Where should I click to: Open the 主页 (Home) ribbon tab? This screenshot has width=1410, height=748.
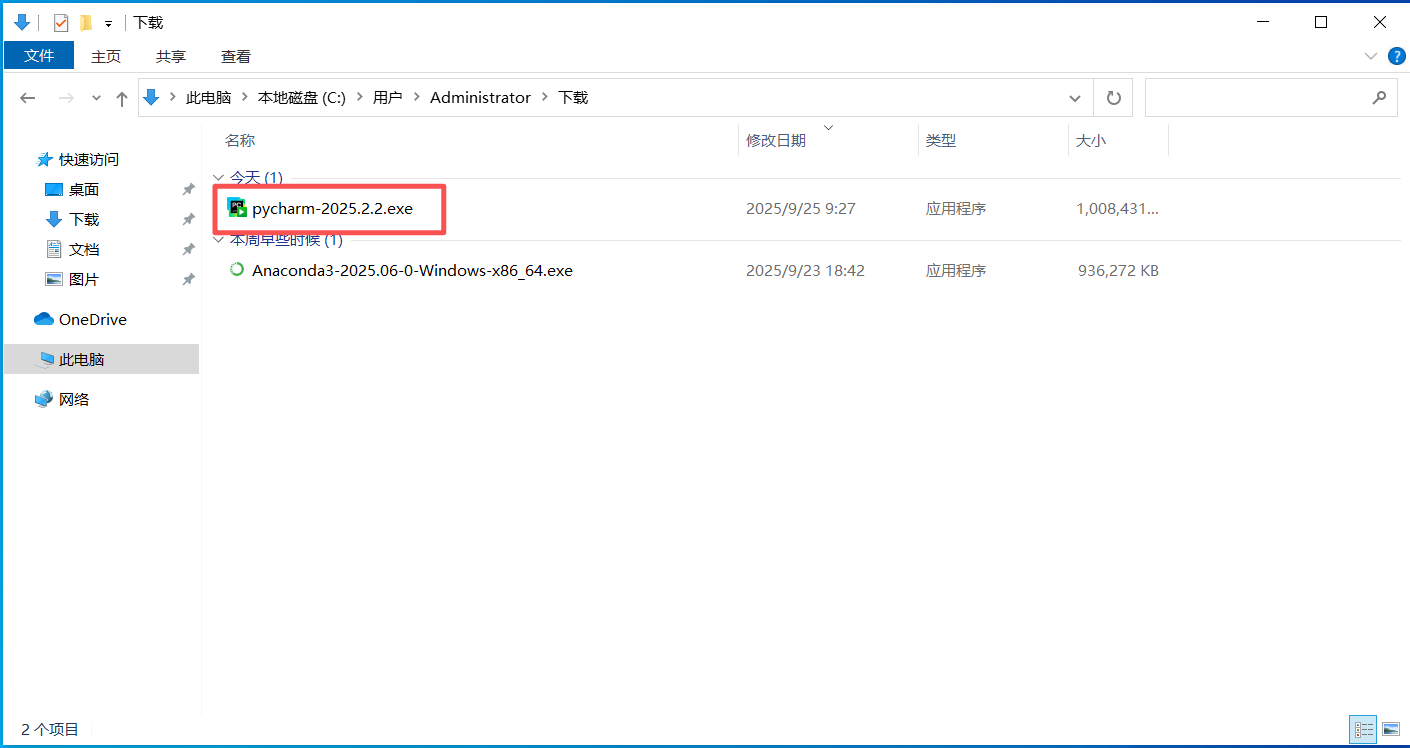point(106,57)
